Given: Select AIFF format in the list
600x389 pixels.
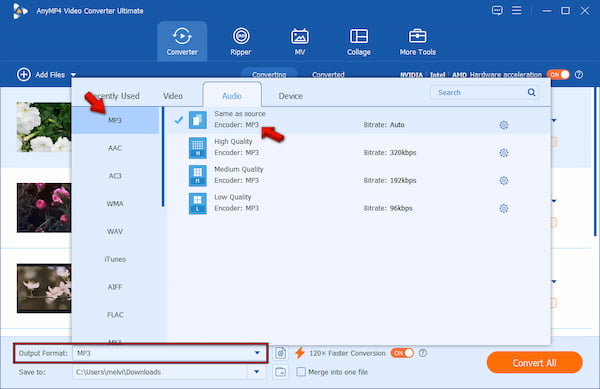Looking at the screenshot, I should coord(115,287).
